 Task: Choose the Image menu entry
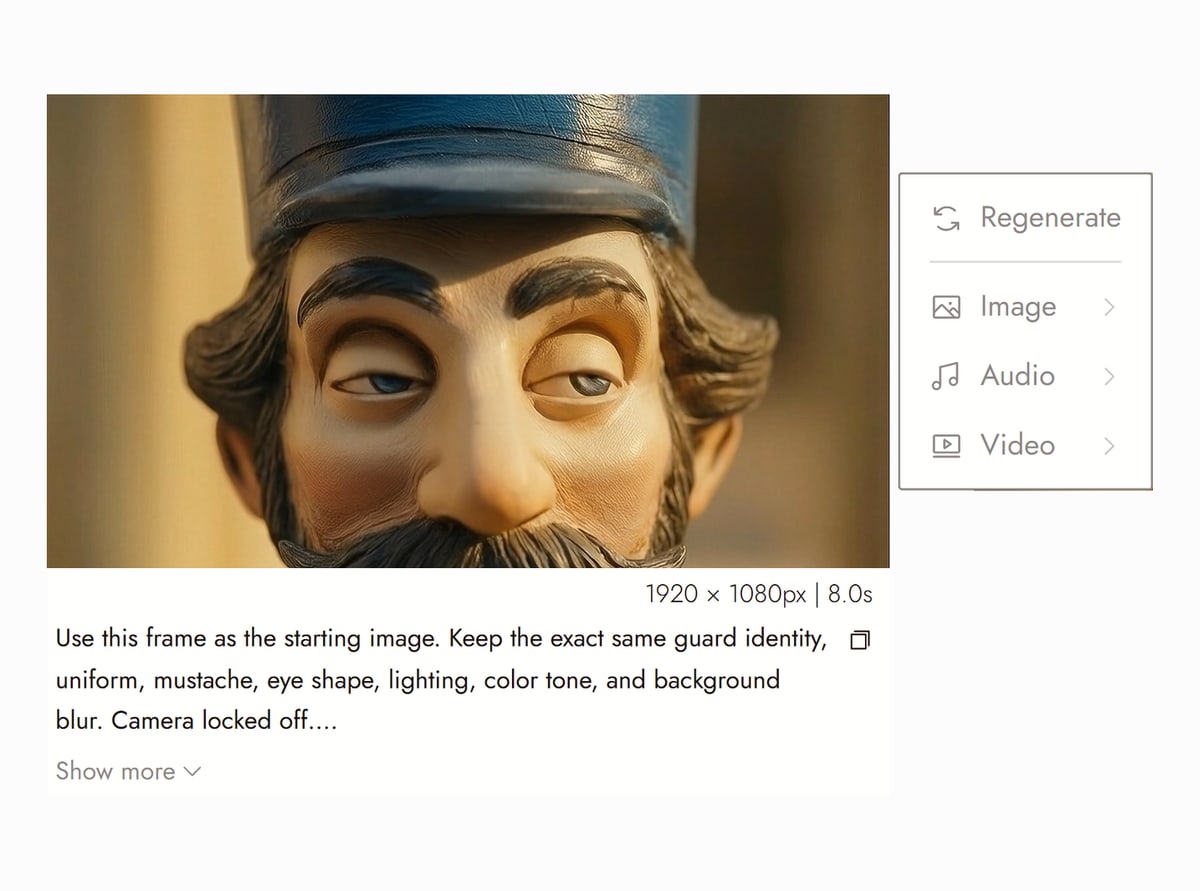click(1026, 307)
